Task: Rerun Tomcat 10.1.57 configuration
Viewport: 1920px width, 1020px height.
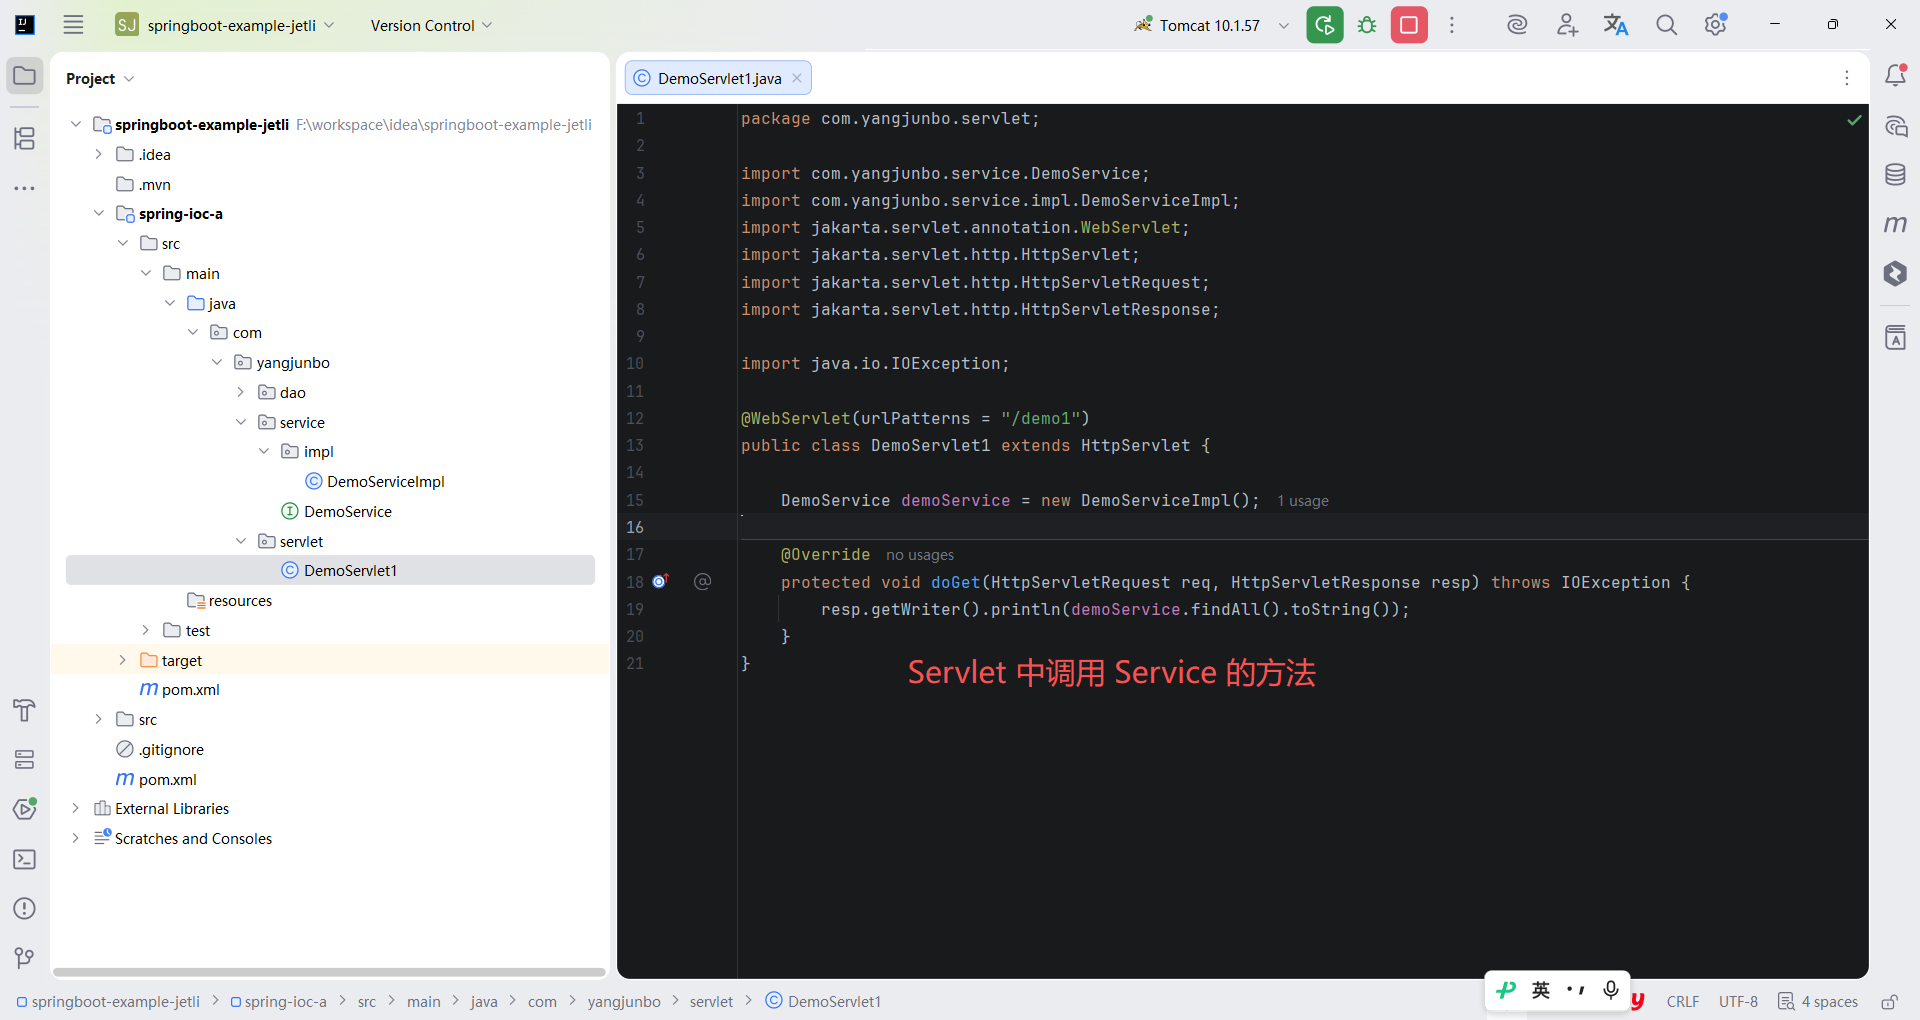Action: click(1325, 25)
